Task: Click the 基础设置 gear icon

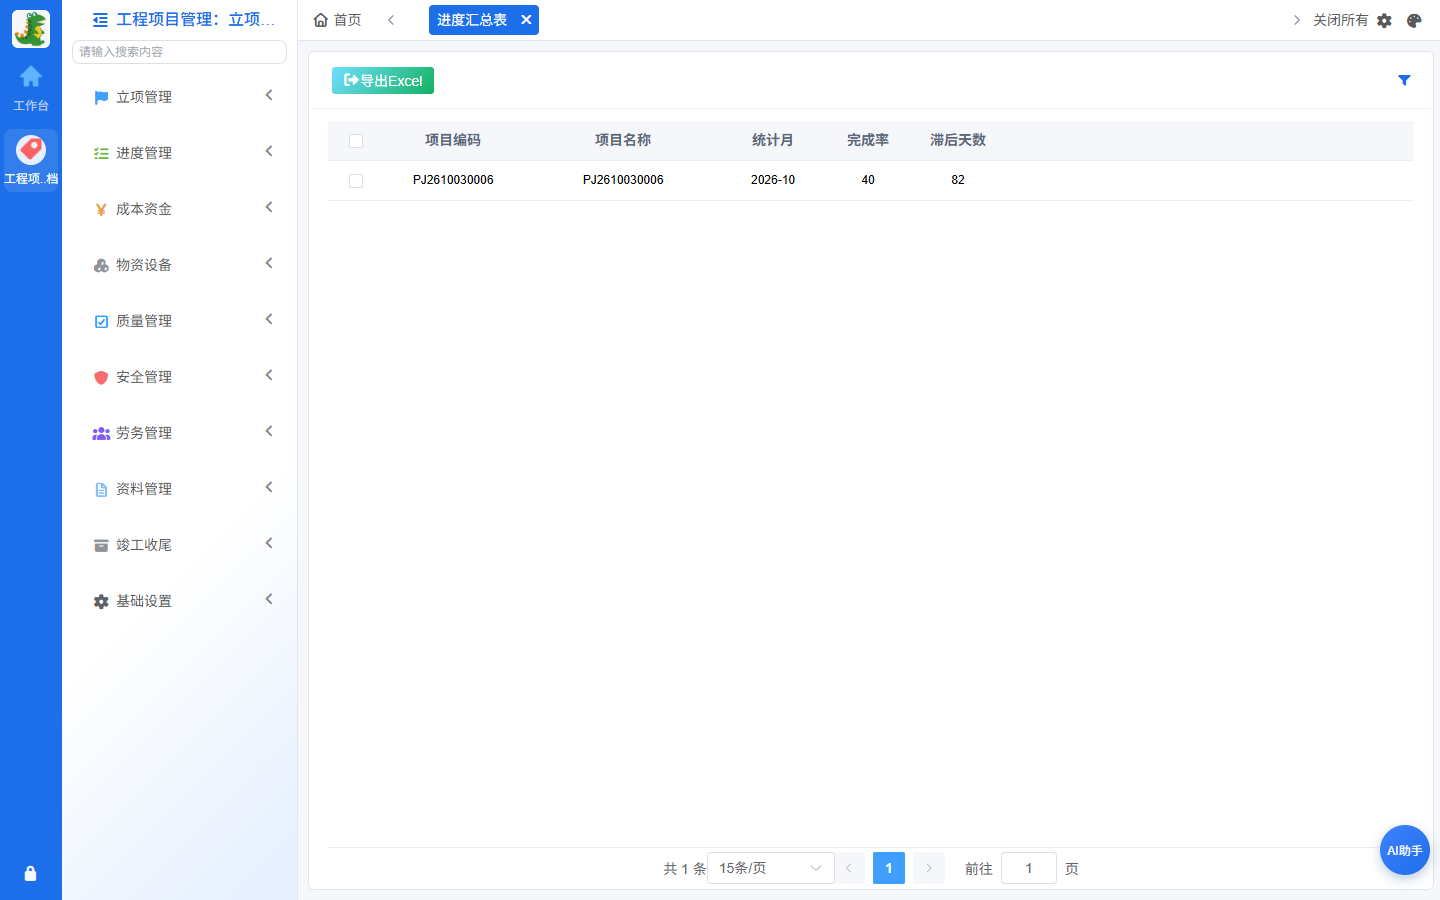Action: click(101, 601)
